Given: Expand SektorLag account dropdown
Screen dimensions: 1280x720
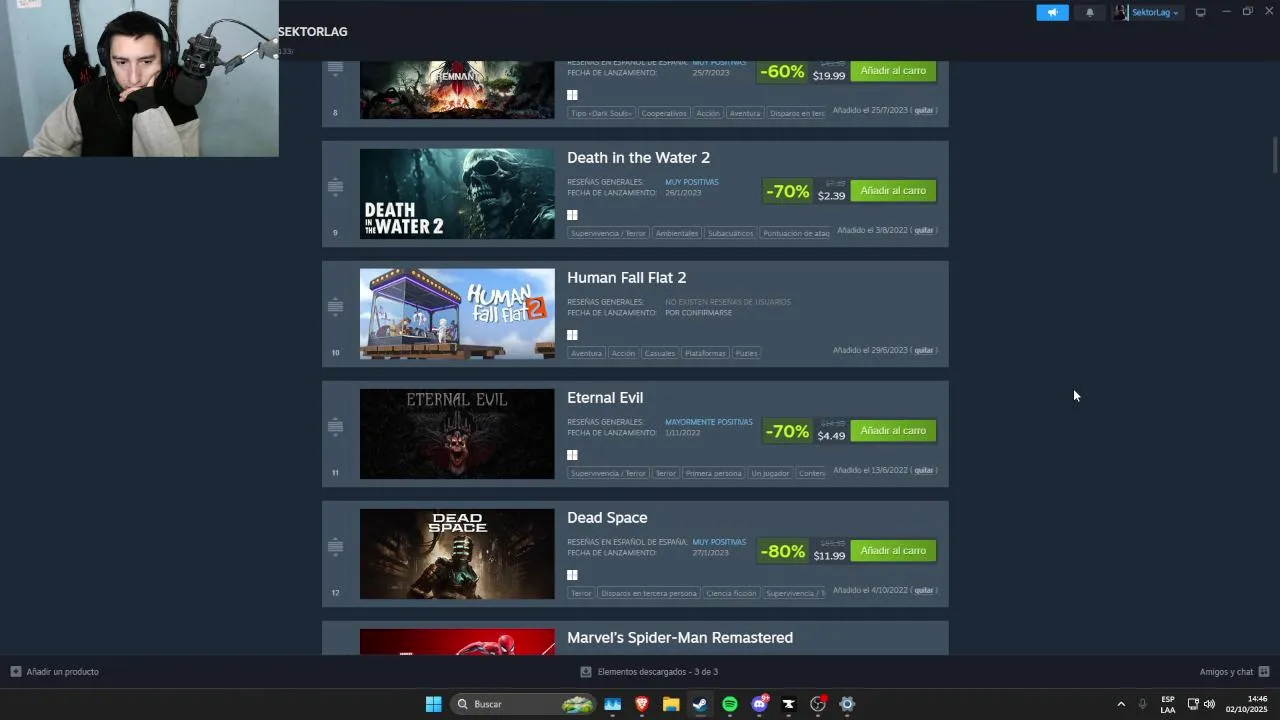Looking at the screenshot, I should click(x=1155, y=12).
